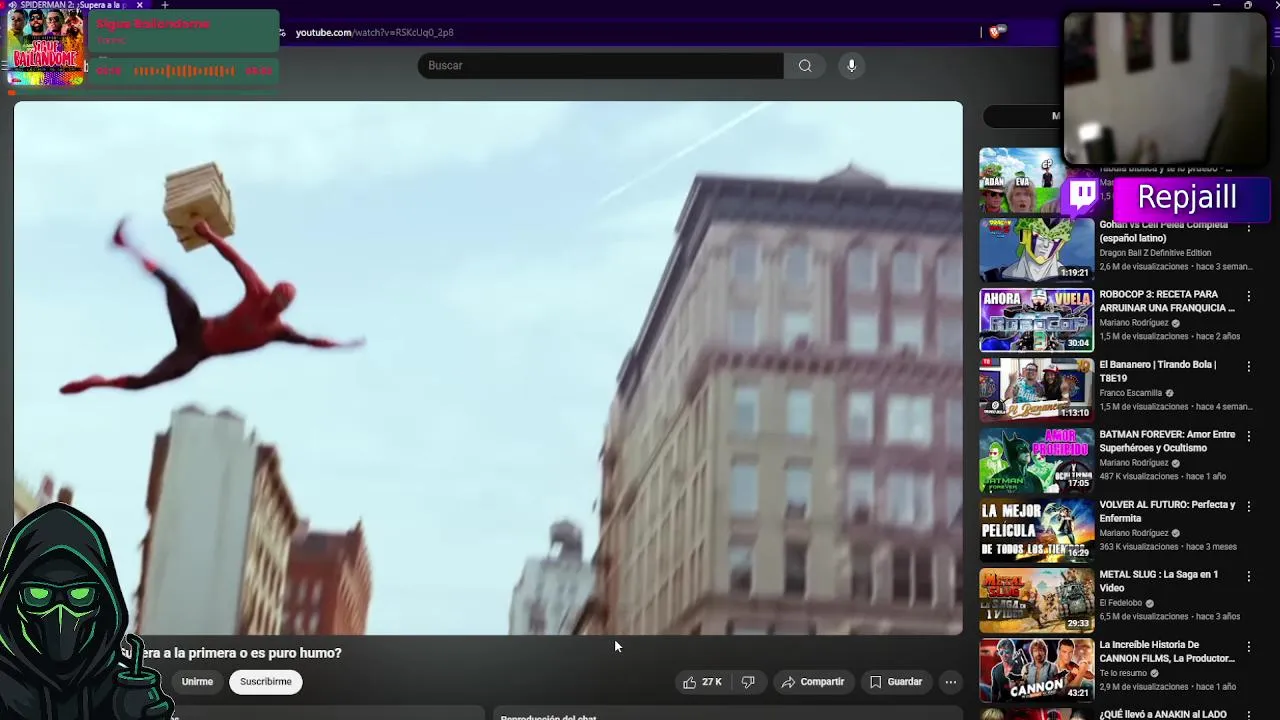Click the Suscribirme button
The width and height of the screenshot is (1280, 720).
point(266,682)
